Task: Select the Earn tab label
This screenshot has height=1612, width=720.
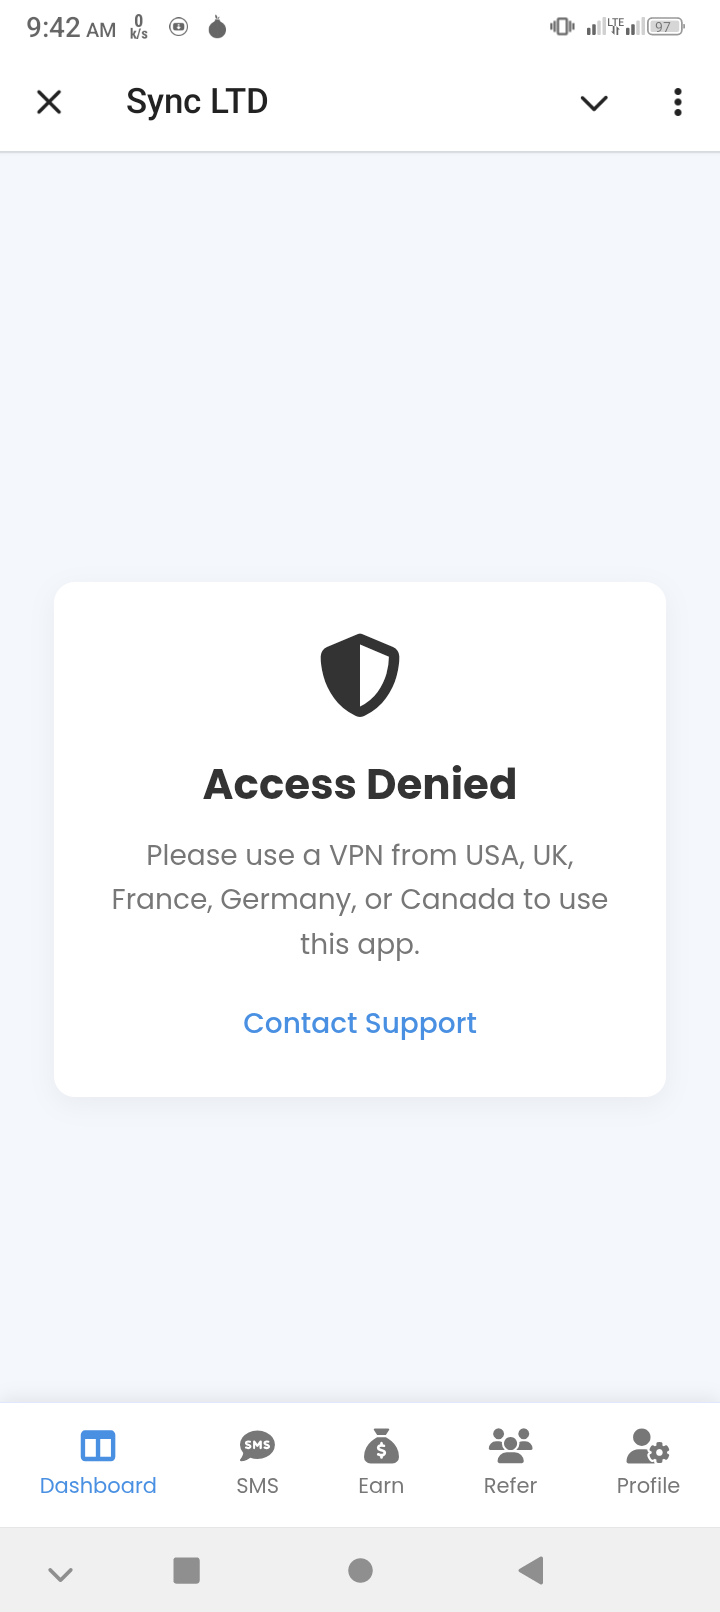Action: (x=381, y=1486)
